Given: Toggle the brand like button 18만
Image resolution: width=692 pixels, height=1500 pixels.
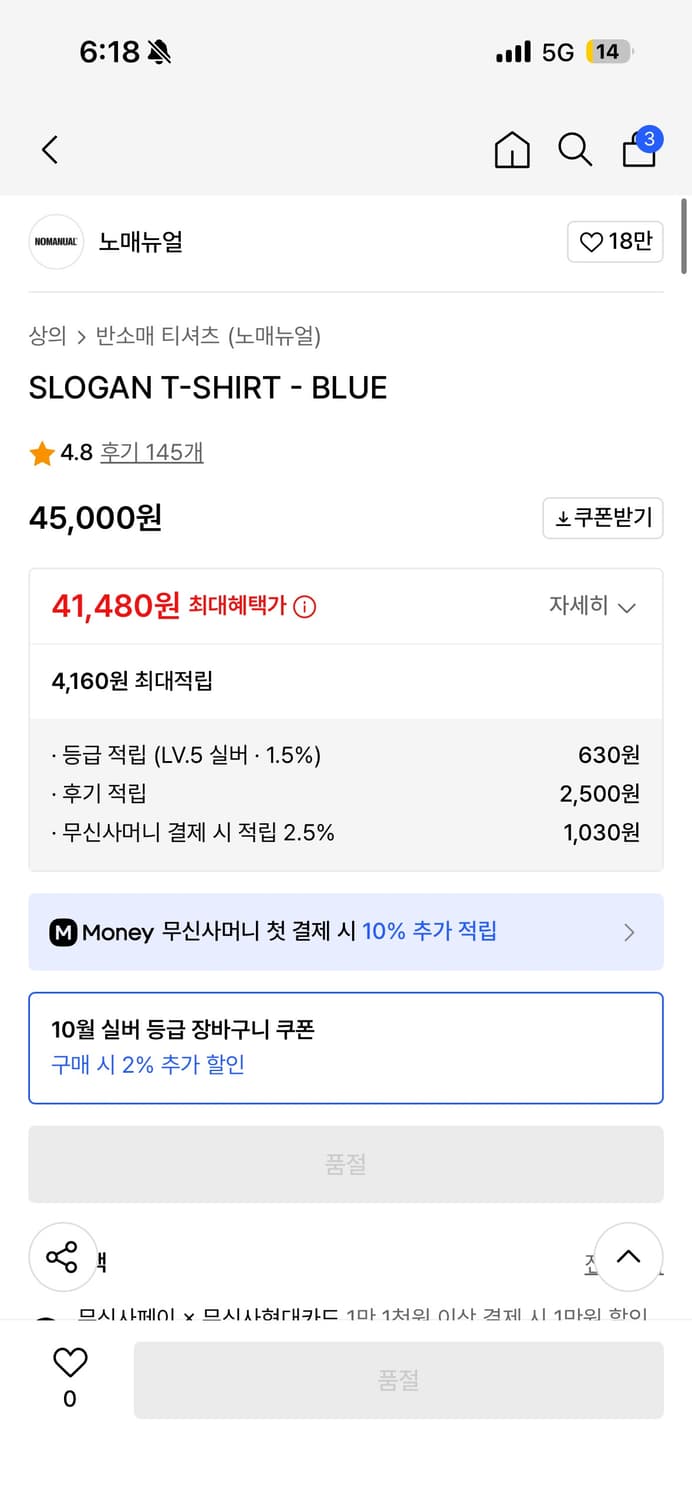Looking at the screenshot, I should click(615, 242).
